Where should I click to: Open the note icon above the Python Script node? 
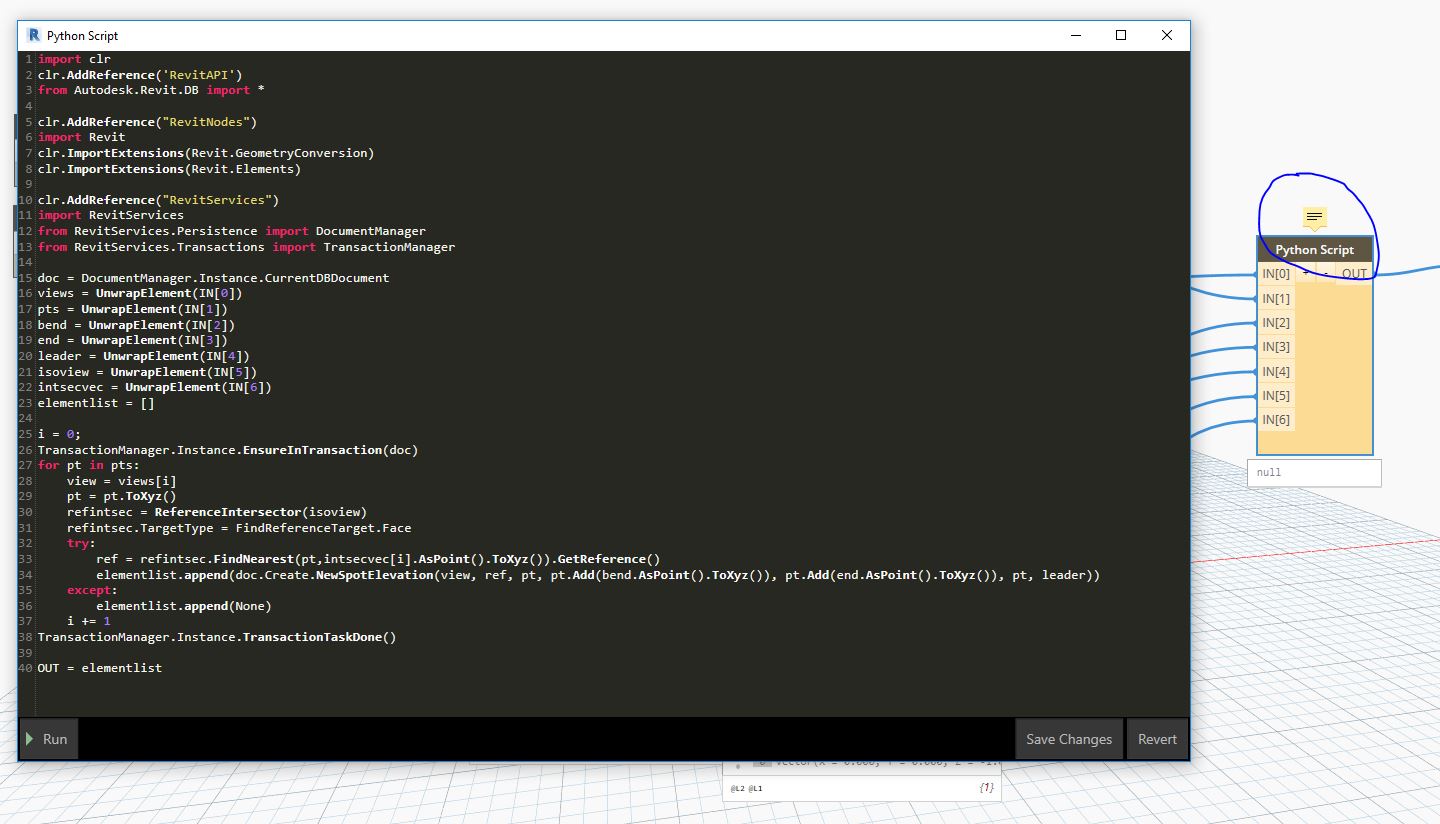point(1315,217)
